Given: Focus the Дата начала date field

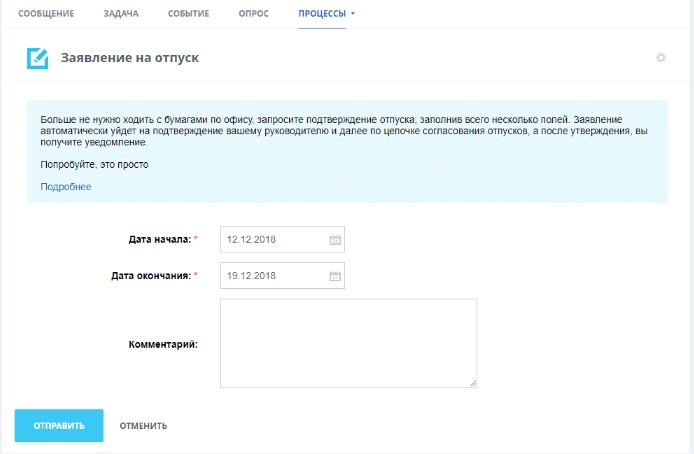Looking at the screenshot, I should 282,239.
